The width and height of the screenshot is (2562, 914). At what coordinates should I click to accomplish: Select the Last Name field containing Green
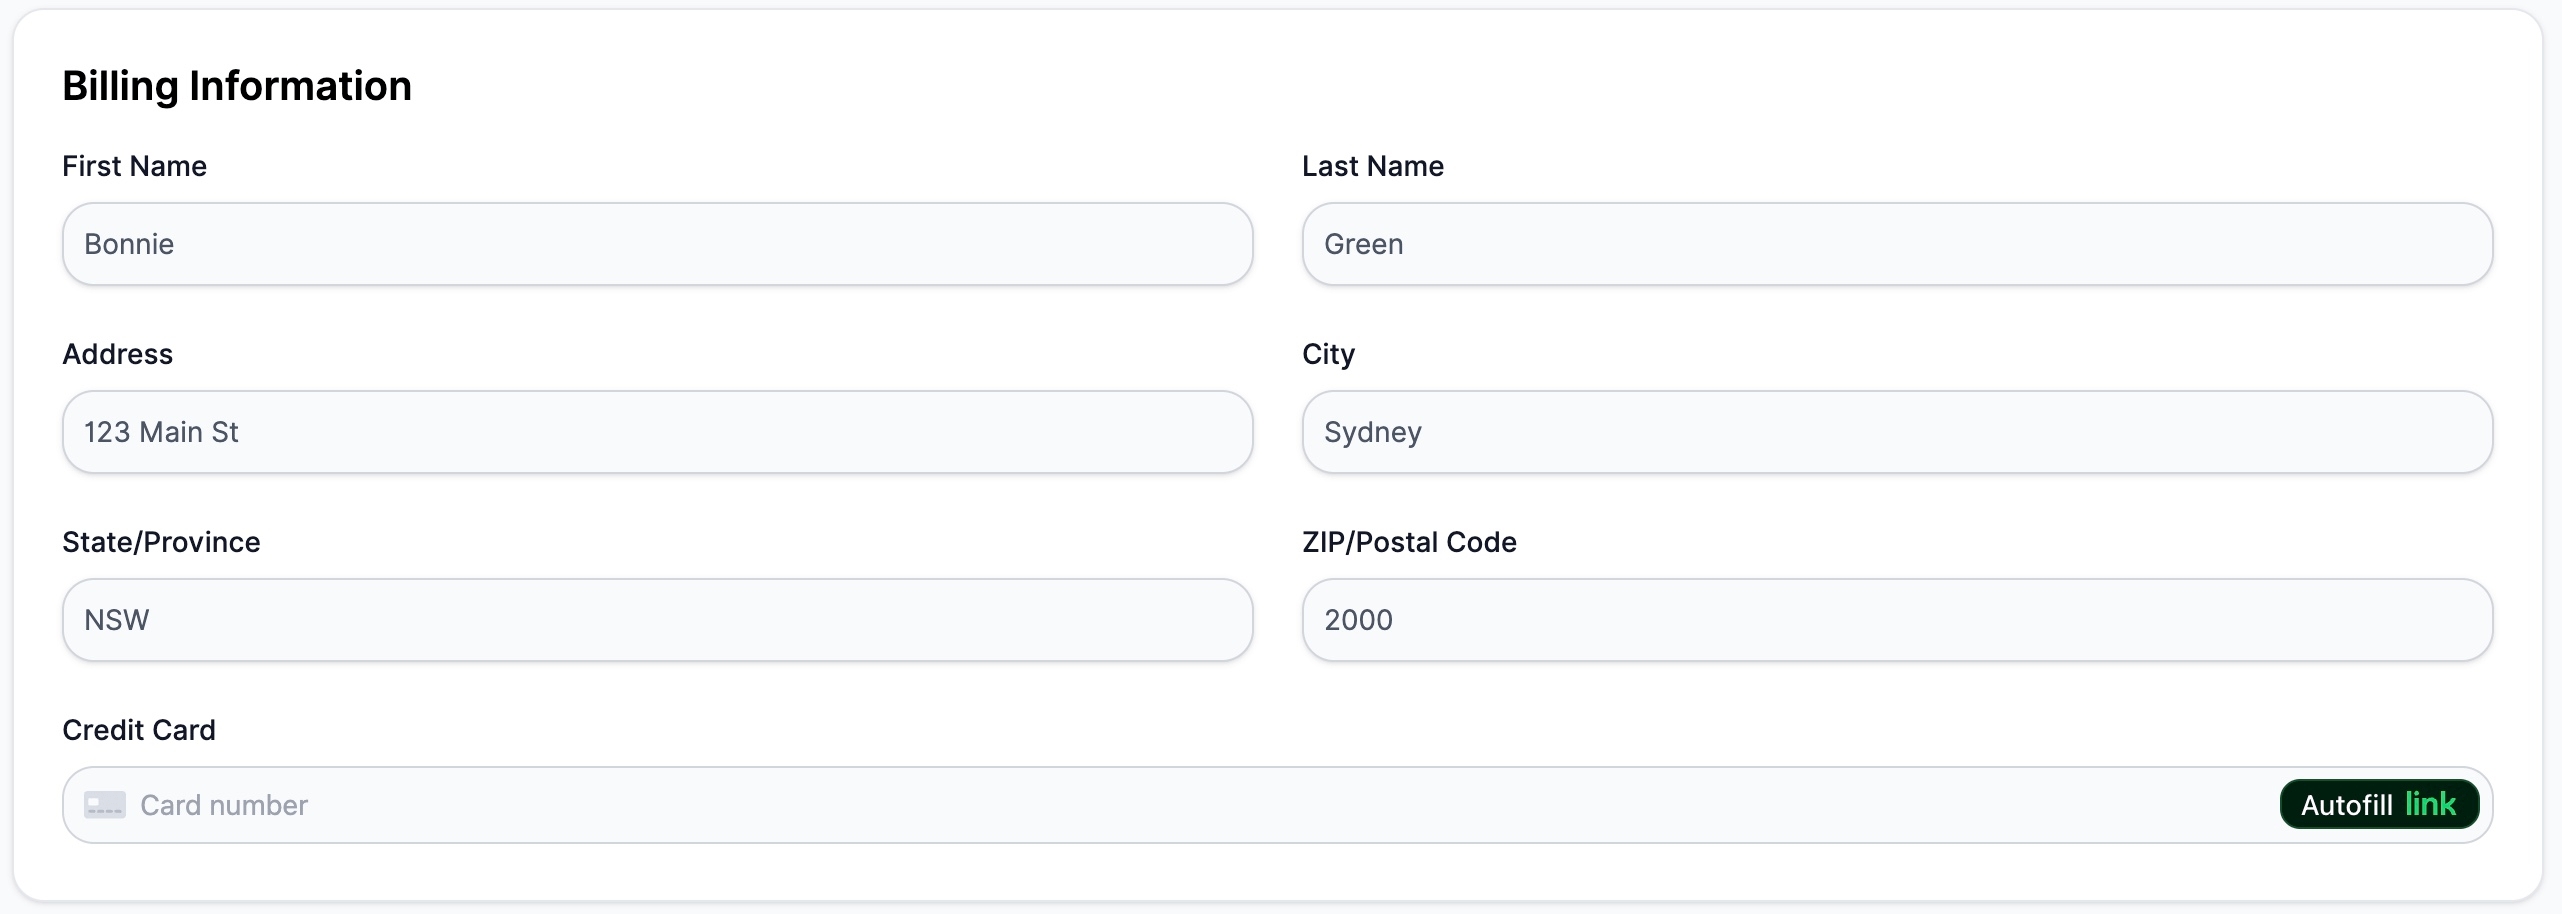[x=1896, y=243]
